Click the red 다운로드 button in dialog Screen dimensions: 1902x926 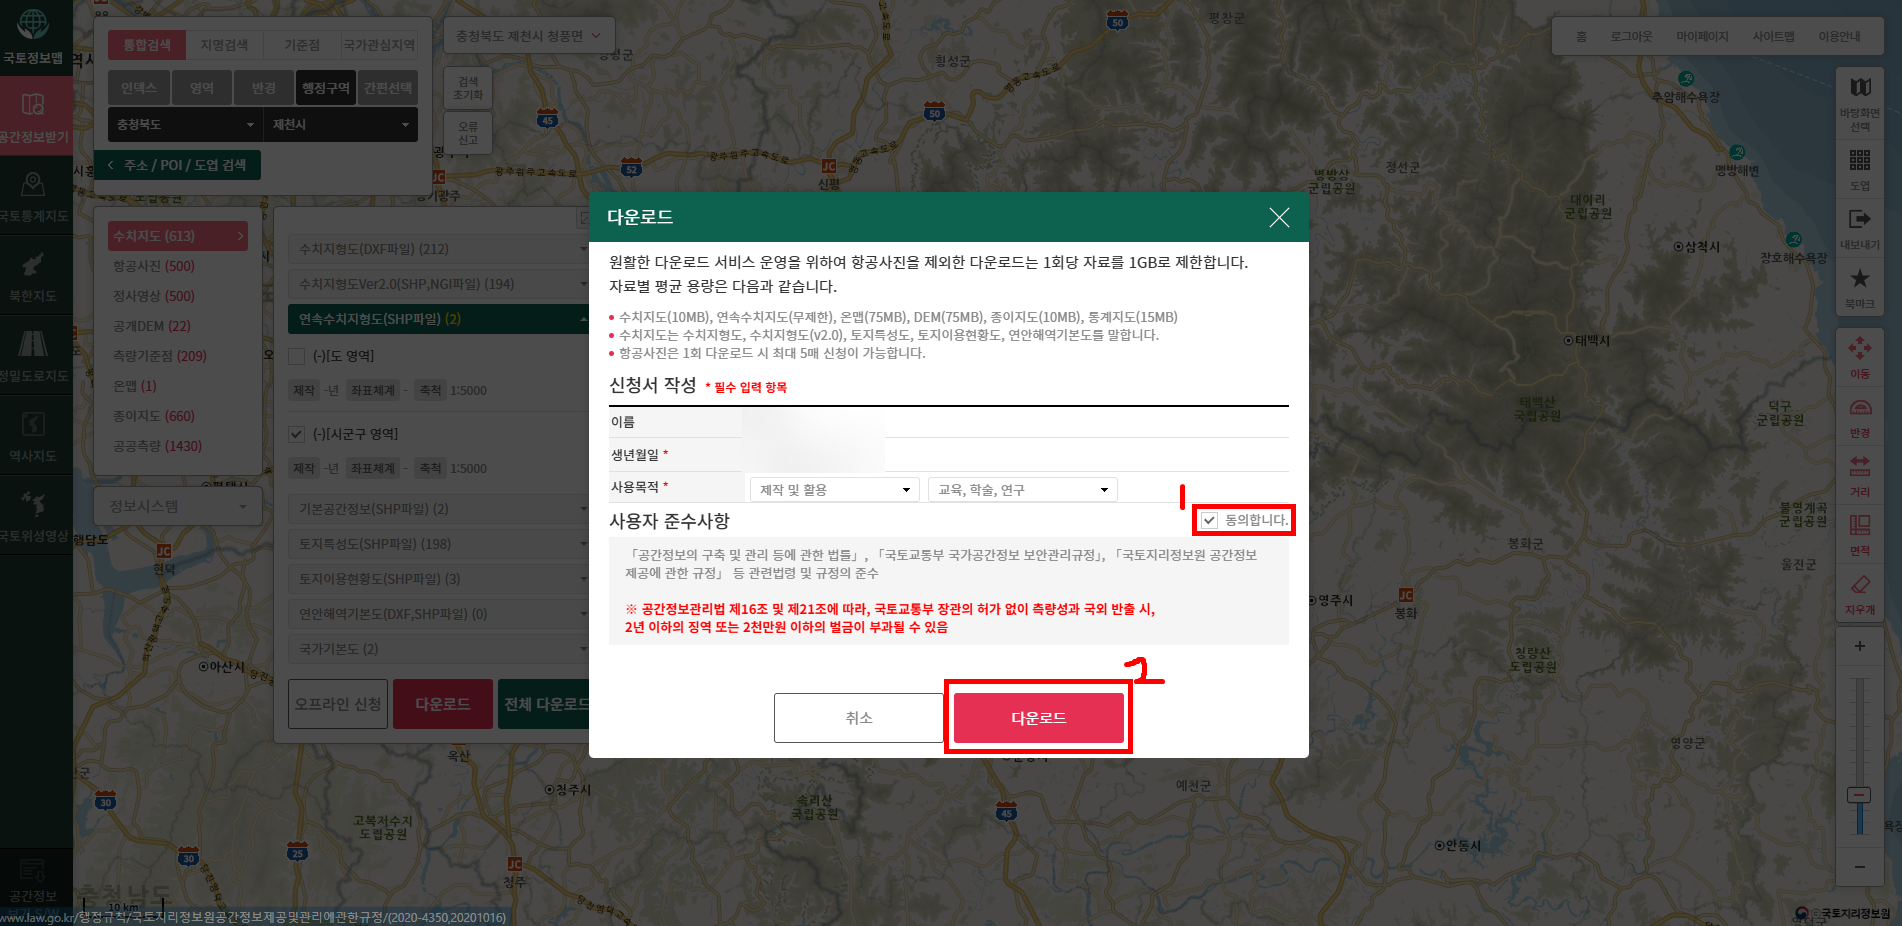pos(1038,718)
